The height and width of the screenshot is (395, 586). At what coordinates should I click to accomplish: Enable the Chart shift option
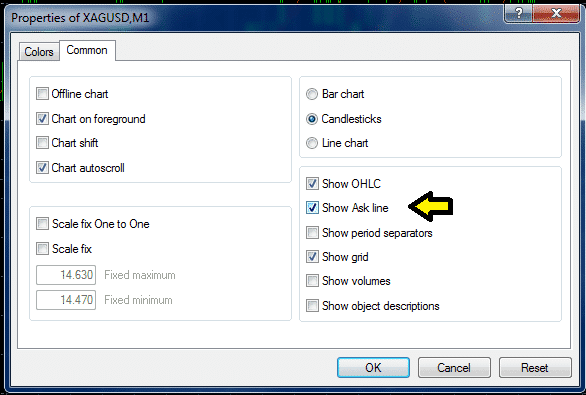[x=42, y=142]
